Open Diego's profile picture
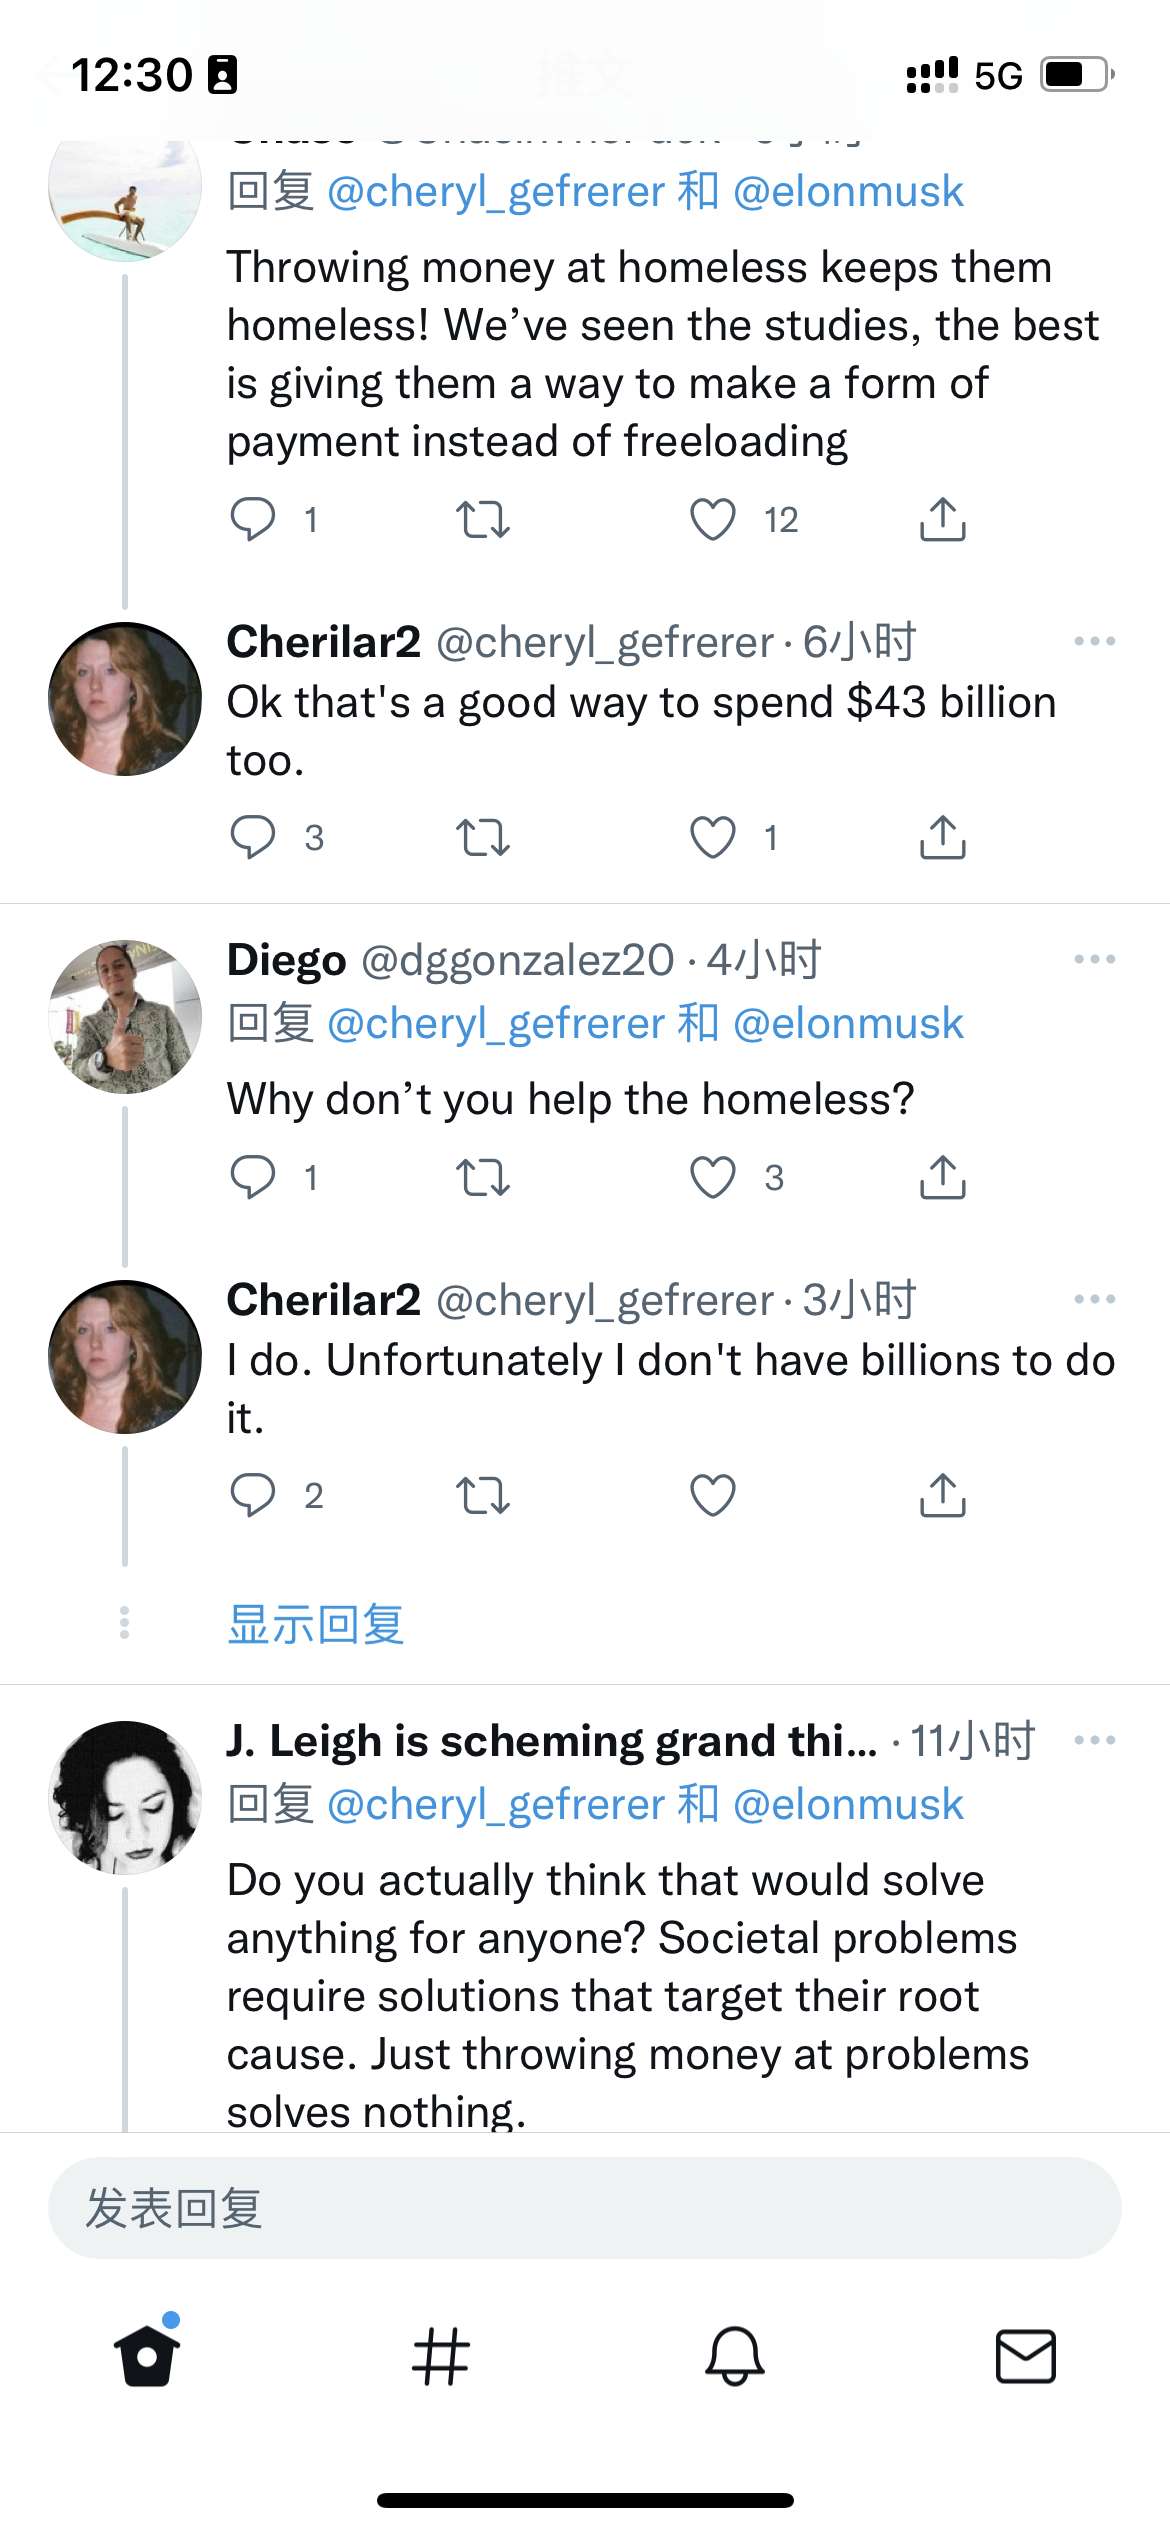The image size is (1170, 2532). point(125,1016)
